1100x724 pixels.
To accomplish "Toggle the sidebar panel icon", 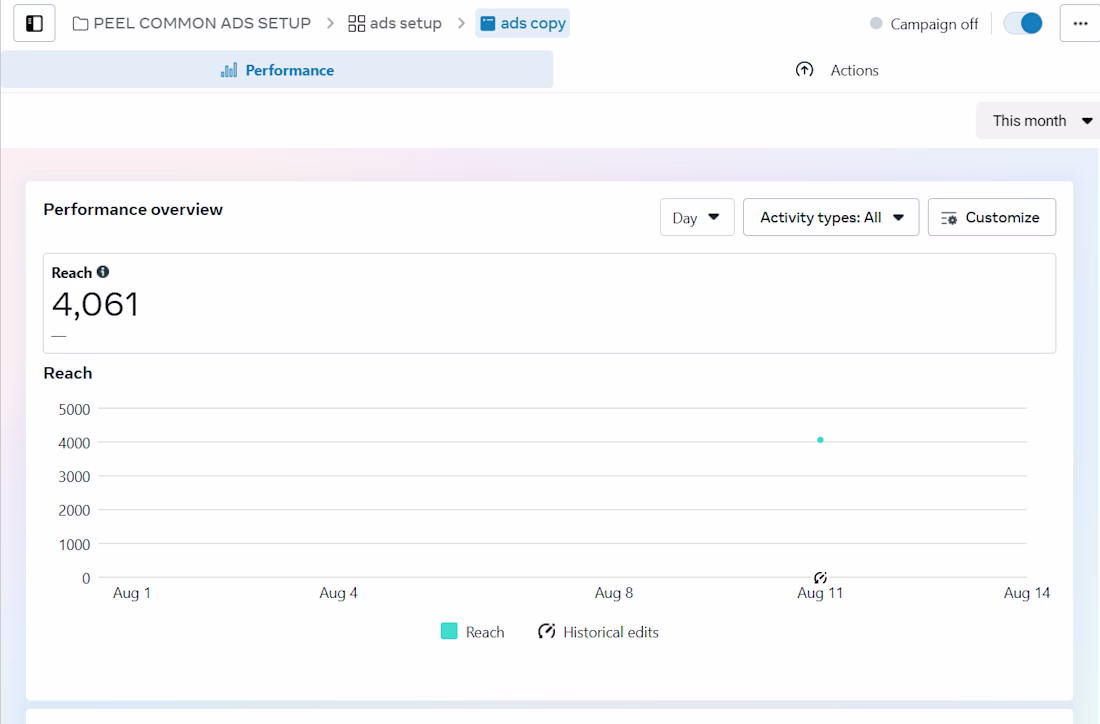I will click(34, 23).
